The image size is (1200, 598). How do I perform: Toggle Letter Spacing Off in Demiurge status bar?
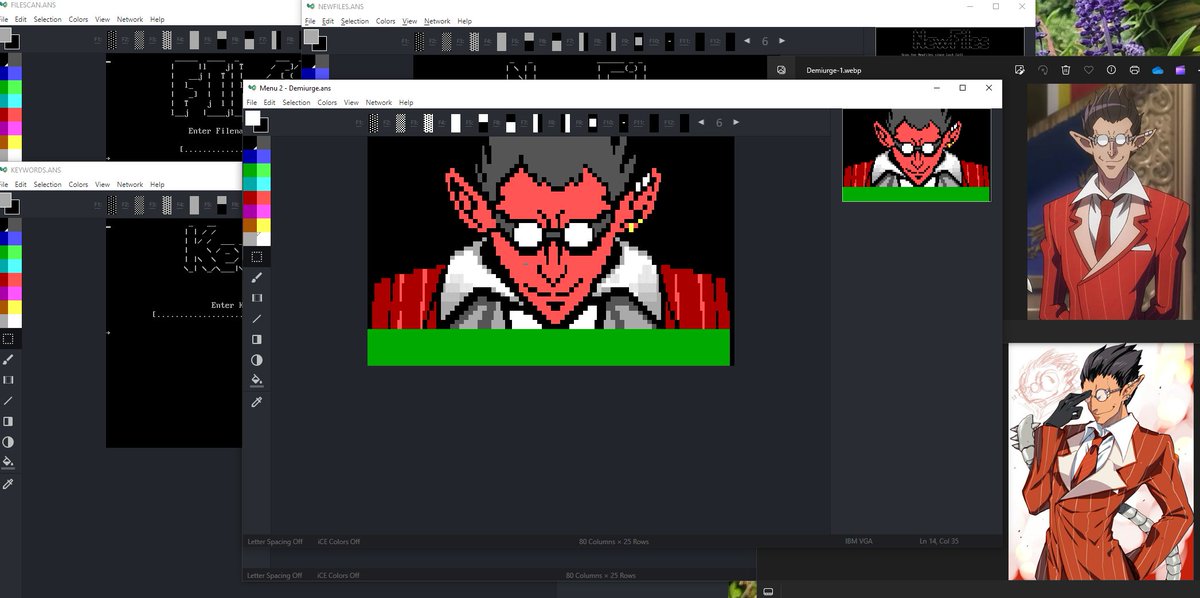point(275,542)
